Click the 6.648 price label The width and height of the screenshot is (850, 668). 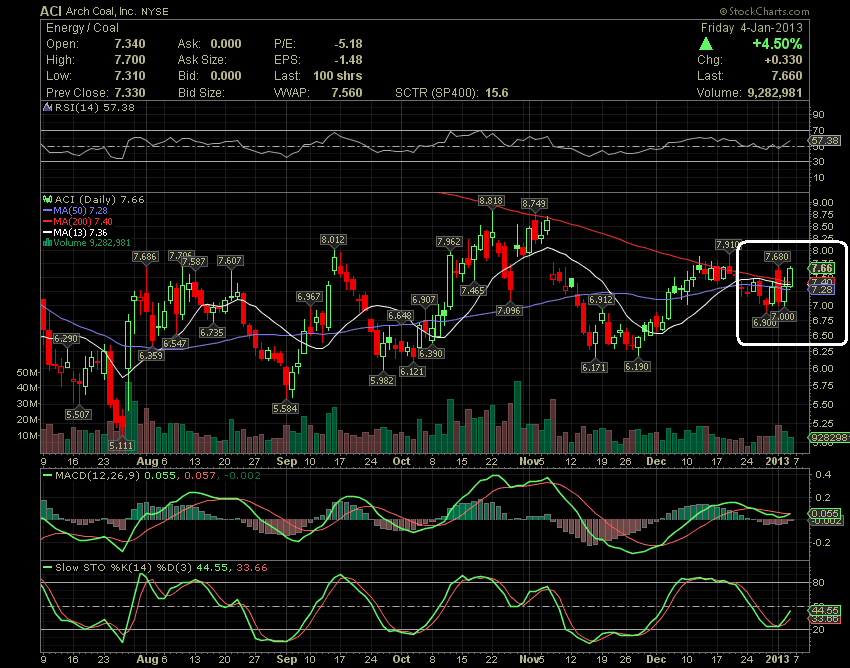[x=400, y=316]
